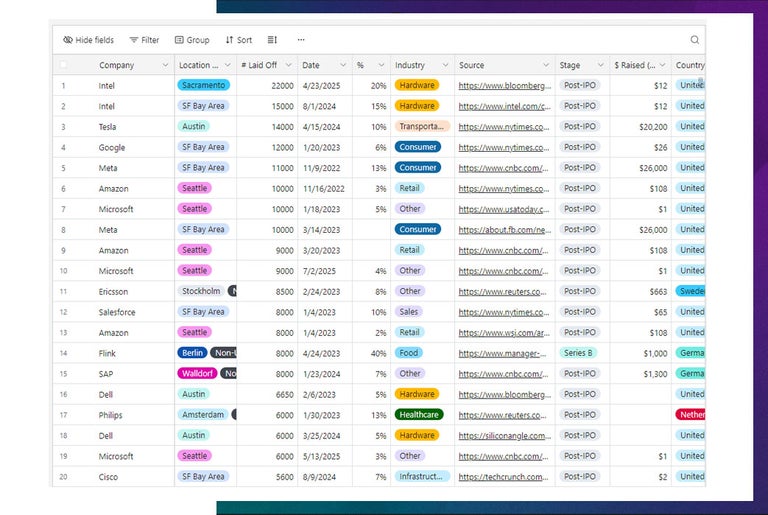Click the Amsterdam location tag
Screen dimensions: 768x515
[x=203, y=414]
